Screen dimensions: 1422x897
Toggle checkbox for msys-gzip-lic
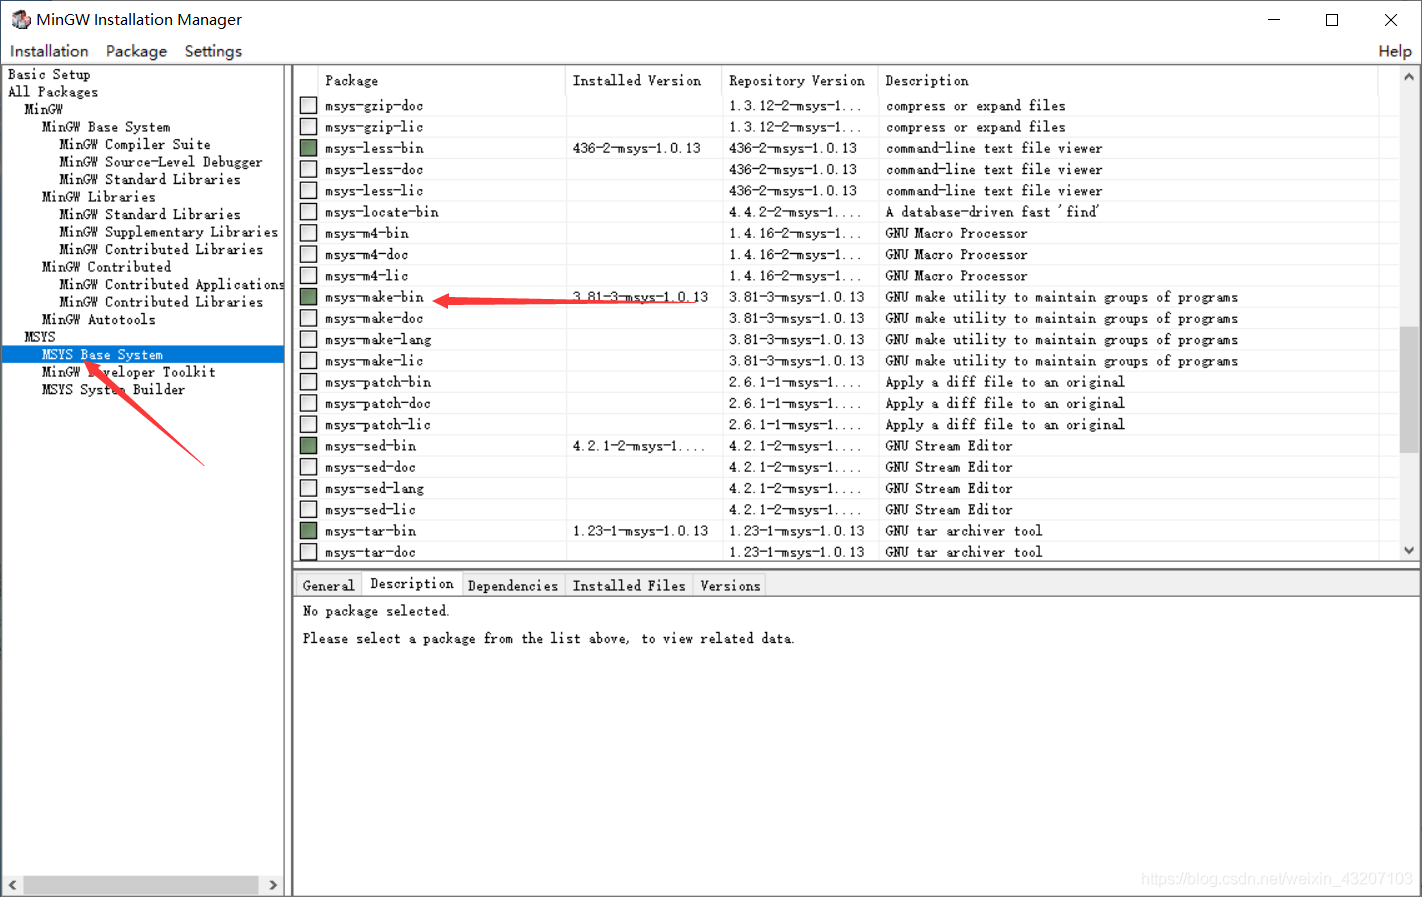pos(308,127)
